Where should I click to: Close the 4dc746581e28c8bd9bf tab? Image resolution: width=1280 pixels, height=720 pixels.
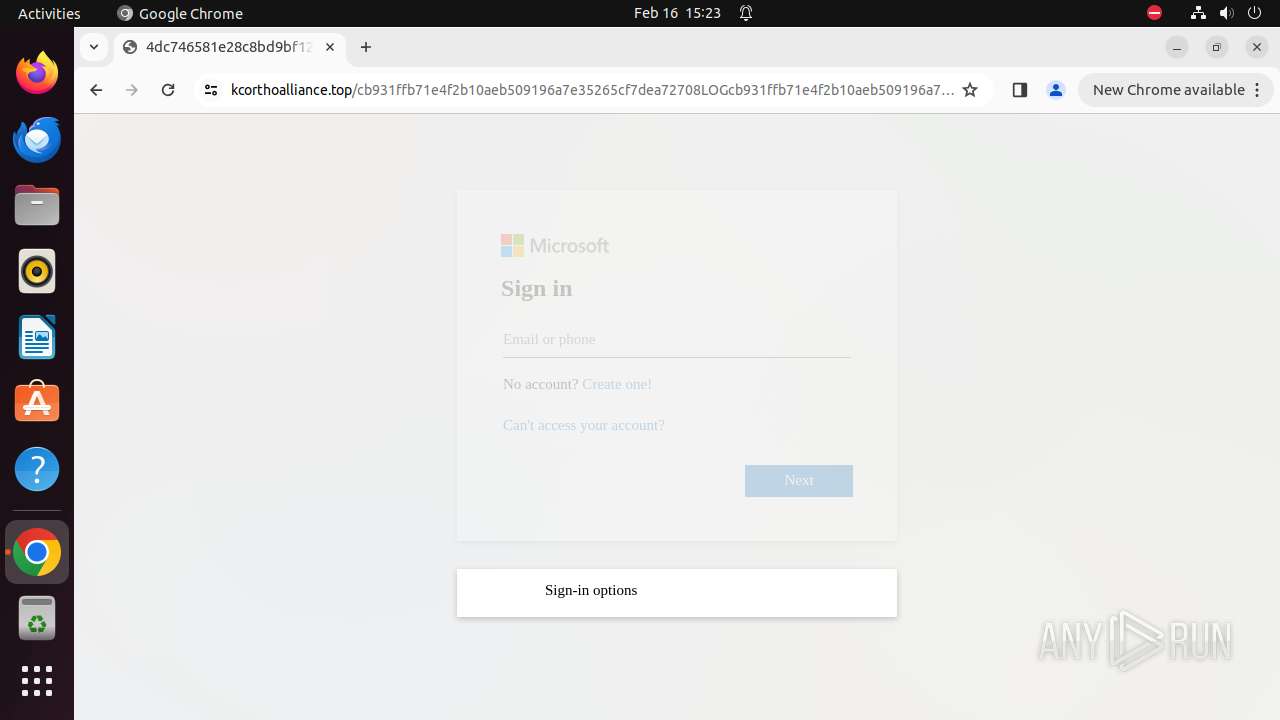pyautogui.click(x=330, y=47)
